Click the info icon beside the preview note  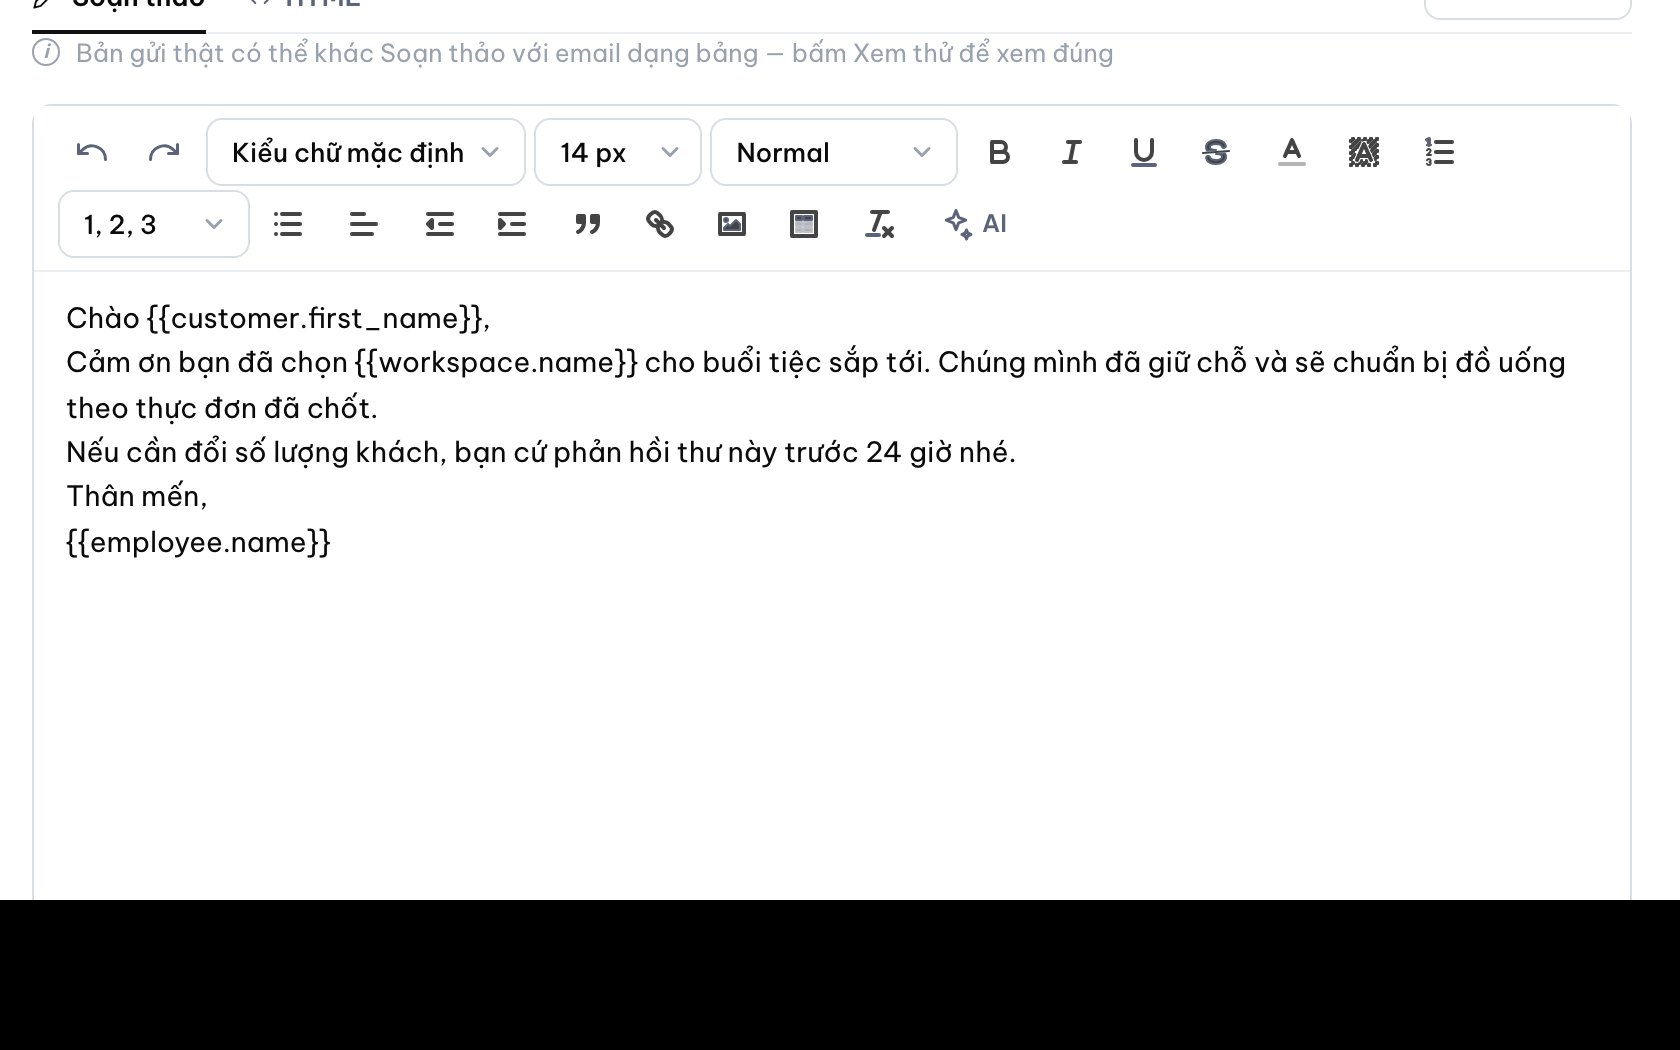pos(46,53)
